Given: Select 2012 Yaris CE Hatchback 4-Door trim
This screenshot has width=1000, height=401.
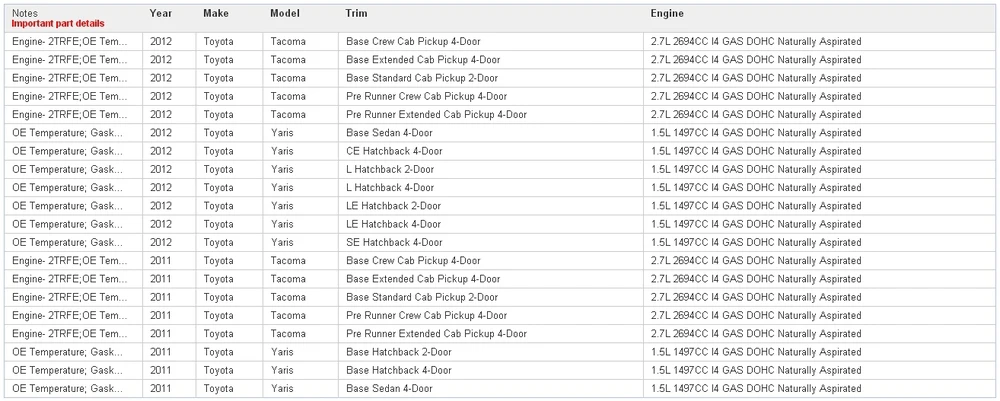Looking at the screenshot, I should coord(394,151).
